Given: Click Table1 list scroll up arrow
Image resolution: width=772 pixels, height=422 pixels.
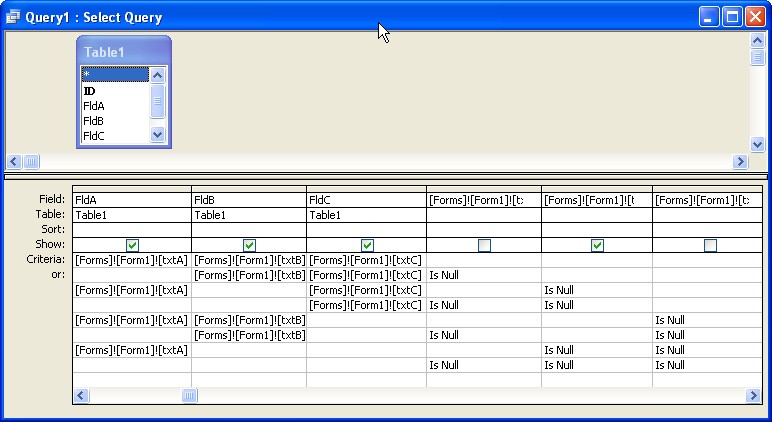Looking at the screenshot, I should tap(158, 75).
